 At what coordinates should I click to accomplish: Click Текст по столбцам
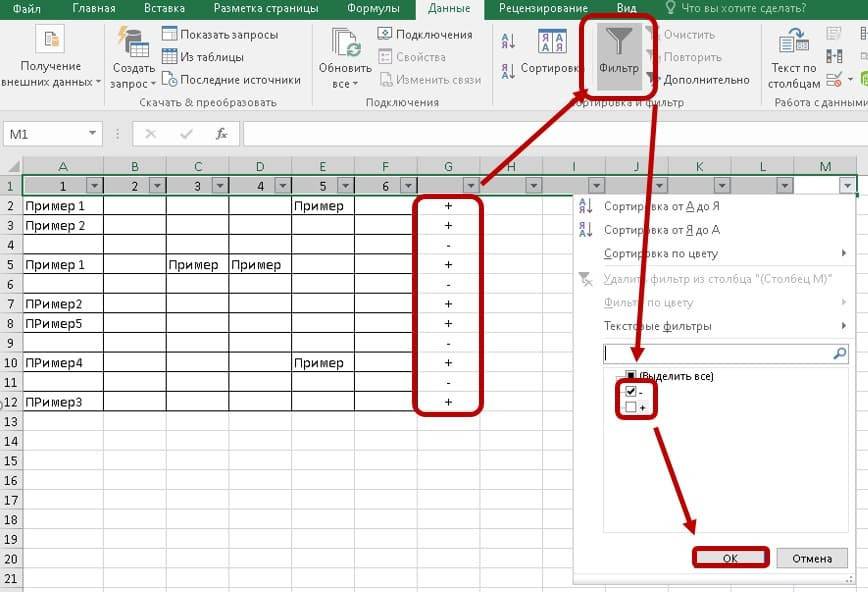[x=794, y=58]
